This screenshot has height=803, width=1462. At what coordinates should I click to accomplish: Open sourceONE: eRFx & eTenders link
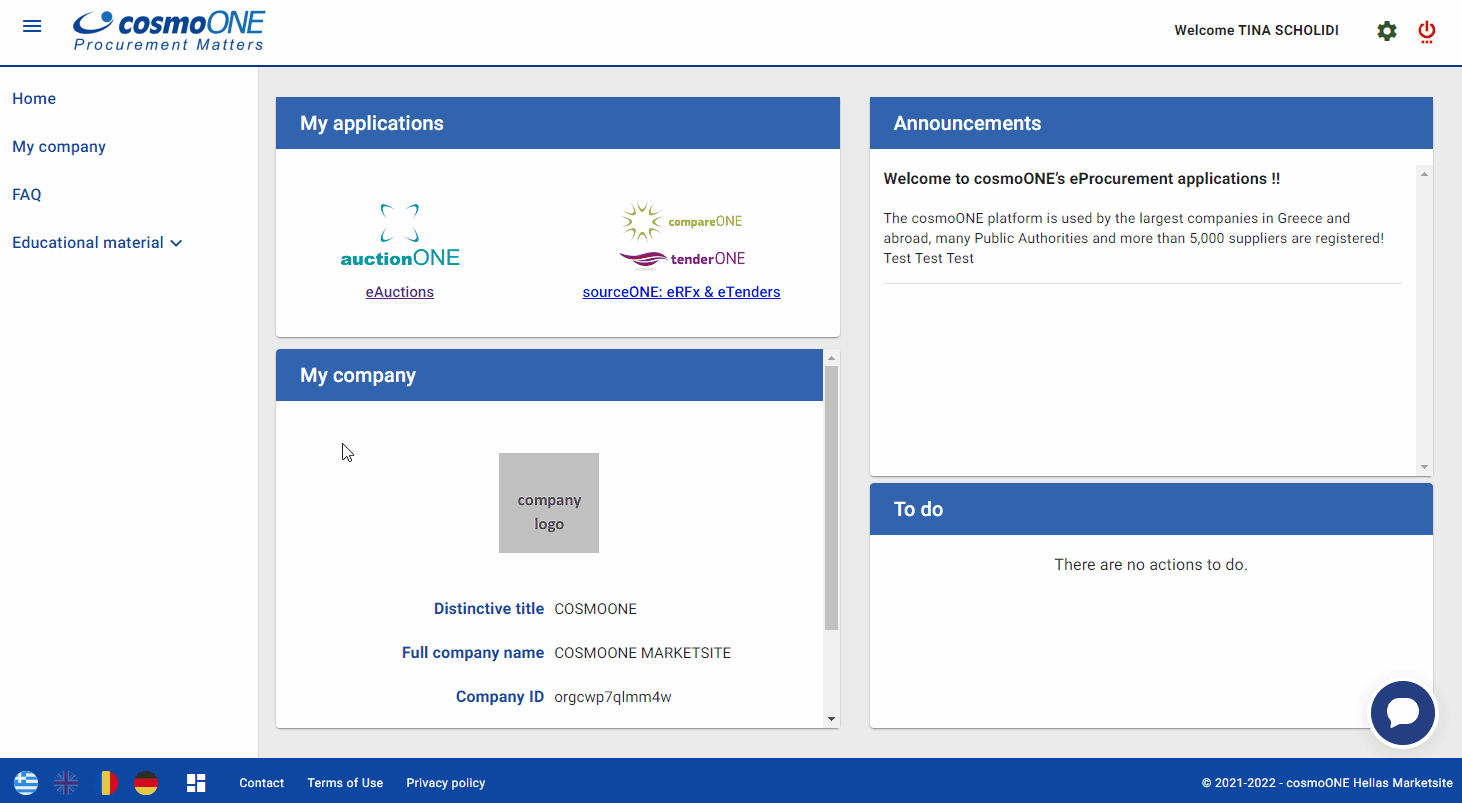point(682,292)
